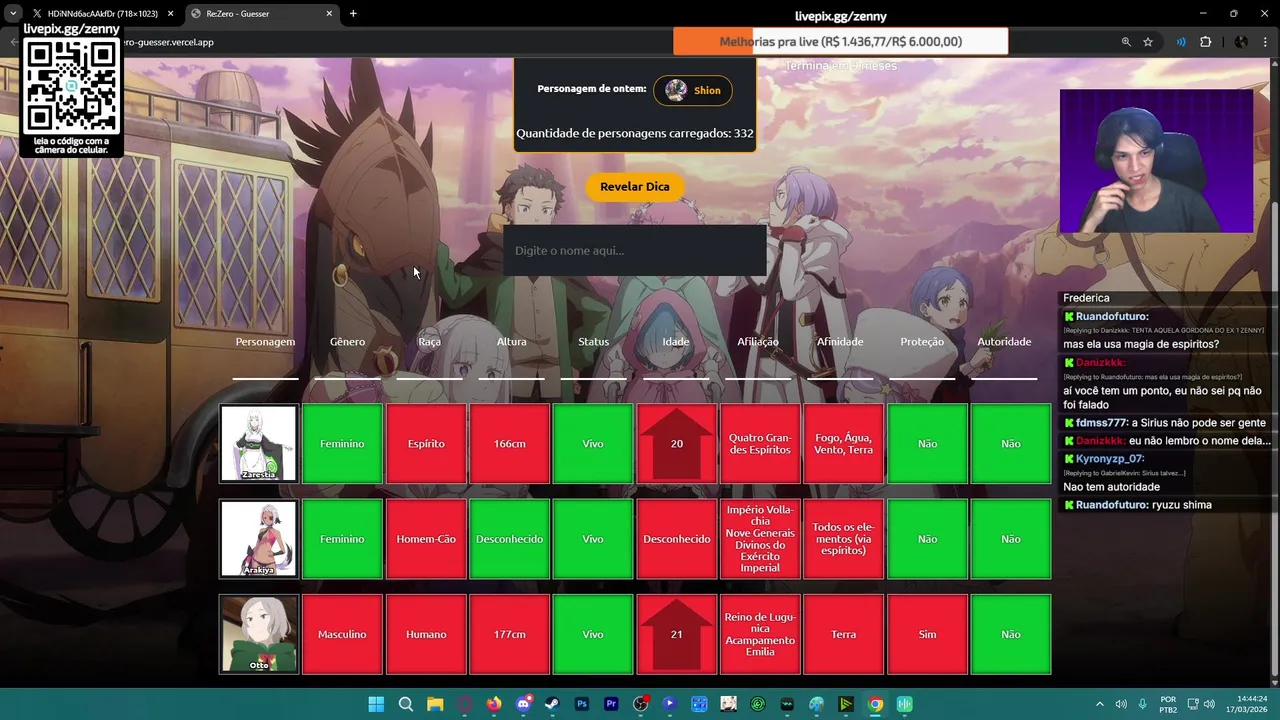Click the age 20 arrow cell
This screenshot has height=720, width=1280.
[677, 443]
